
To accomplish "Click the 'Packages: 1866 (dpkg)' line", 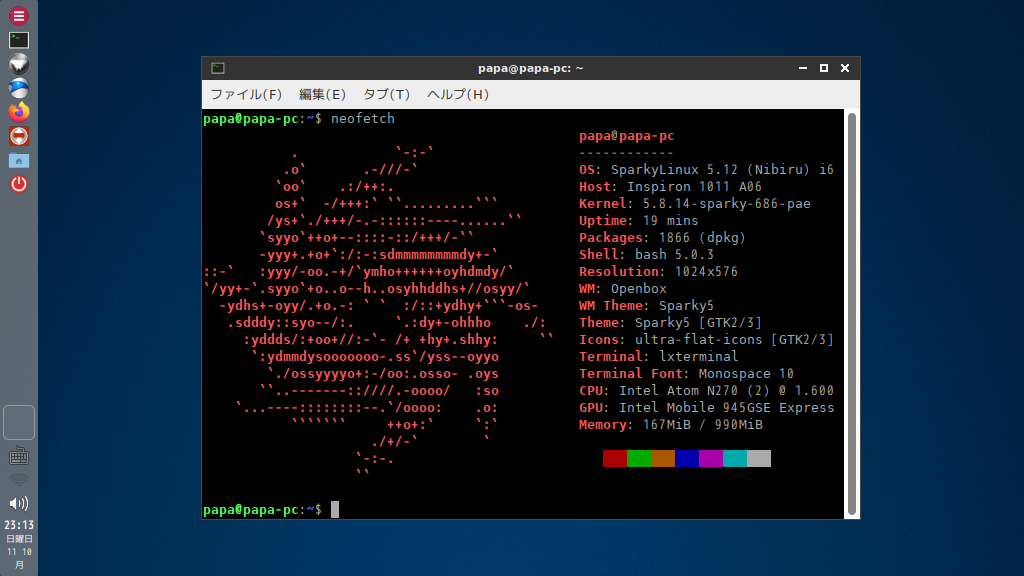I will point(662,238).
